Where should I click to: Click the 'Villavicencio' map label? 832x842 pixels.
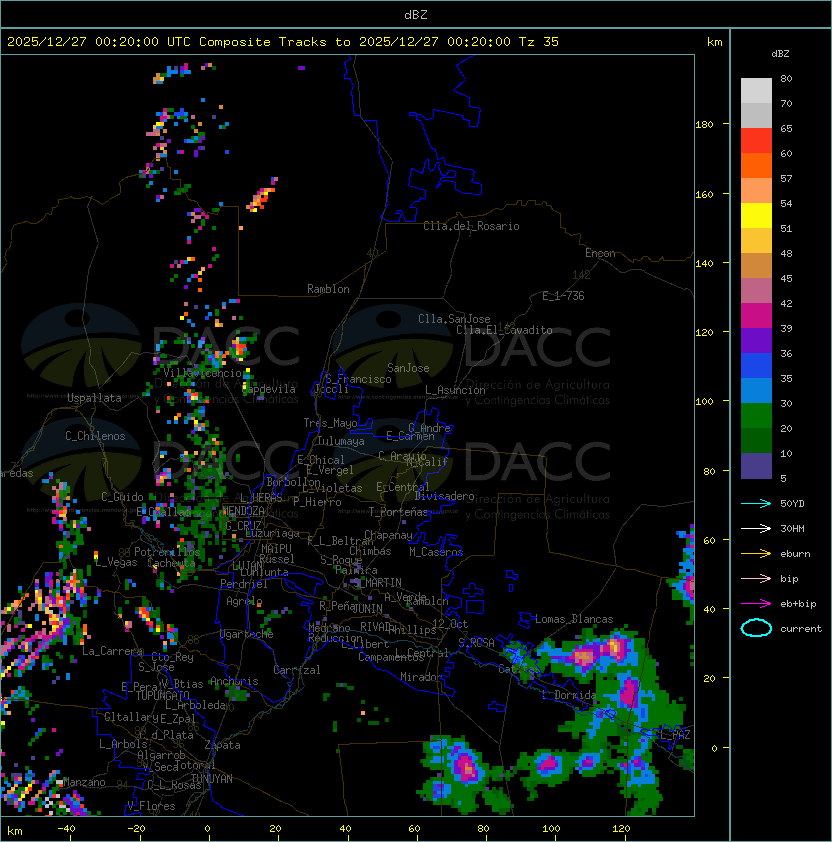pyautogui.click(x=202, y=373)
